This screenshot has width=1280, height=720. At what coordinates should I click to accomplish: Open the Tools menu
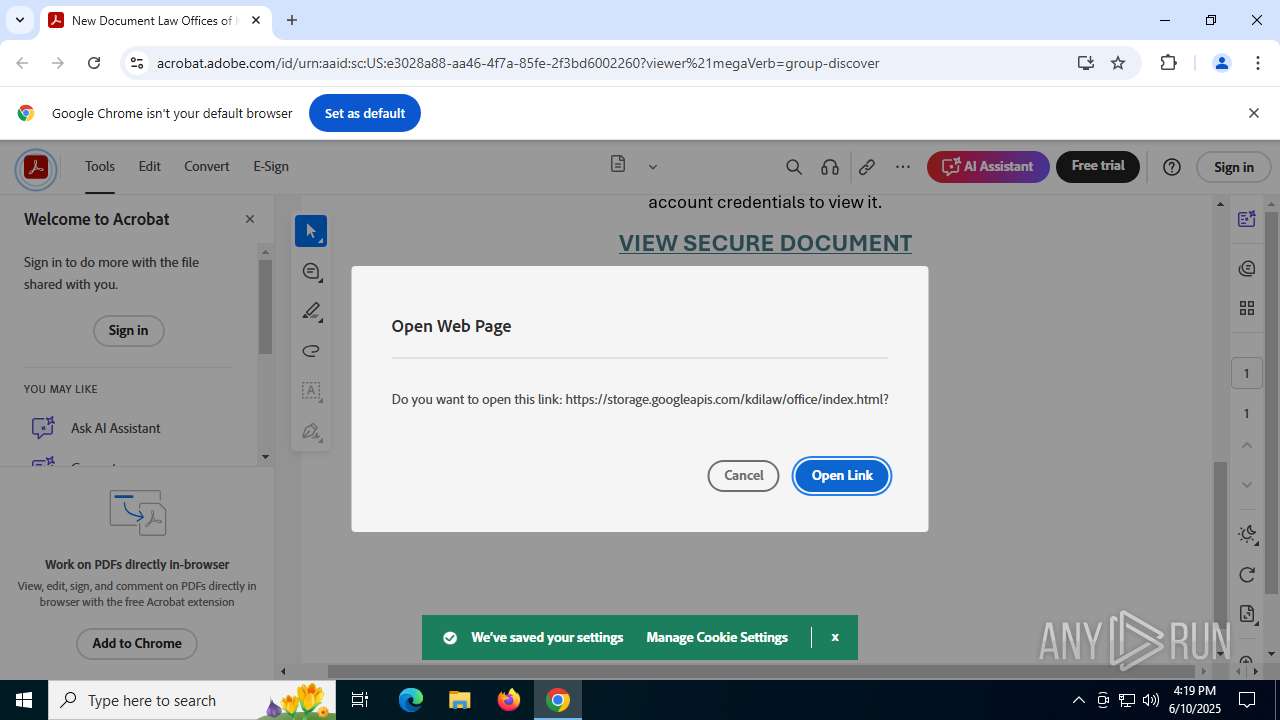100,167
